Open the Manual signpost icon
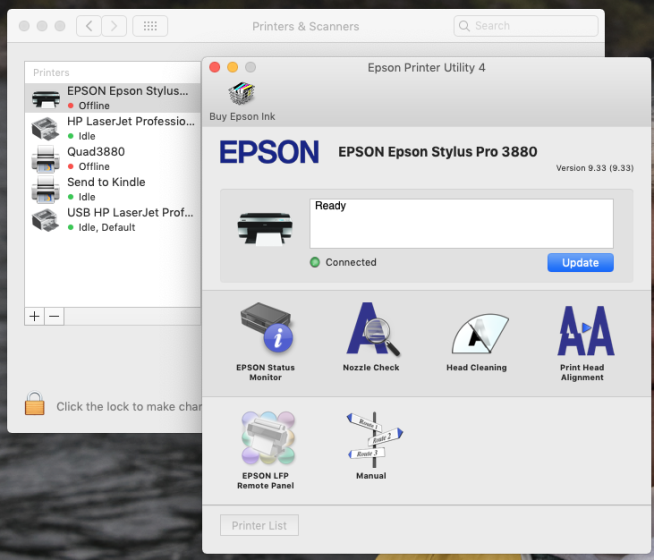The height and width of the screenshot is (560, 654). pyautogui.click(x=371, y=438)
